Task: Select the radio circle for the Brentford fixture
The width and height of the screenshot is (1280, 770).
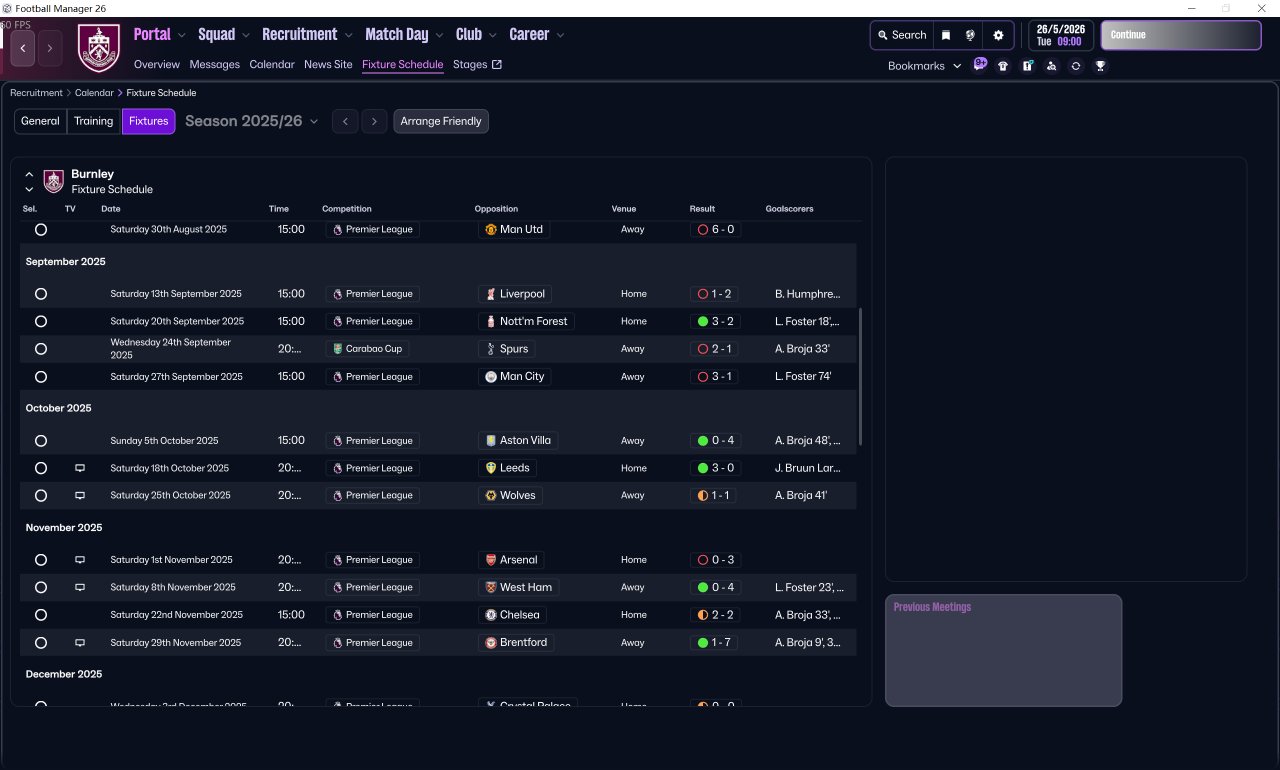Action: point(41,643)
